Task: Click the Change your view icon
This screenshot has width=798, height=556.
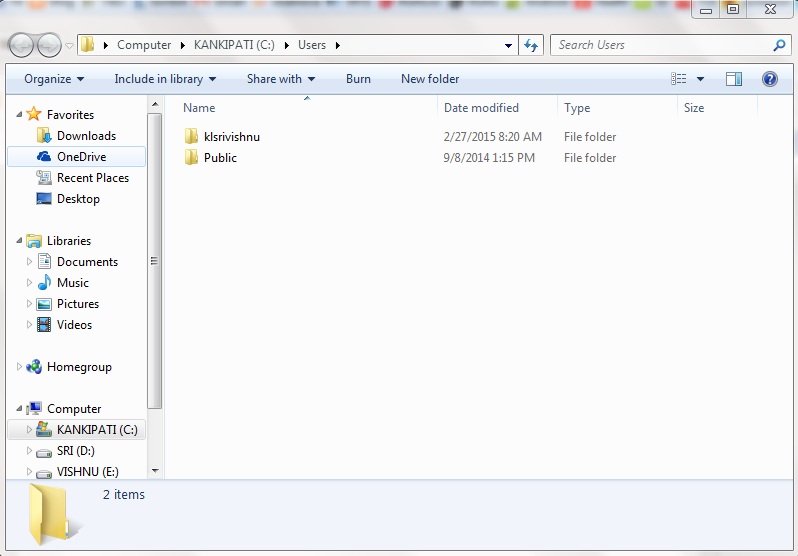Action: coord(678,79)
